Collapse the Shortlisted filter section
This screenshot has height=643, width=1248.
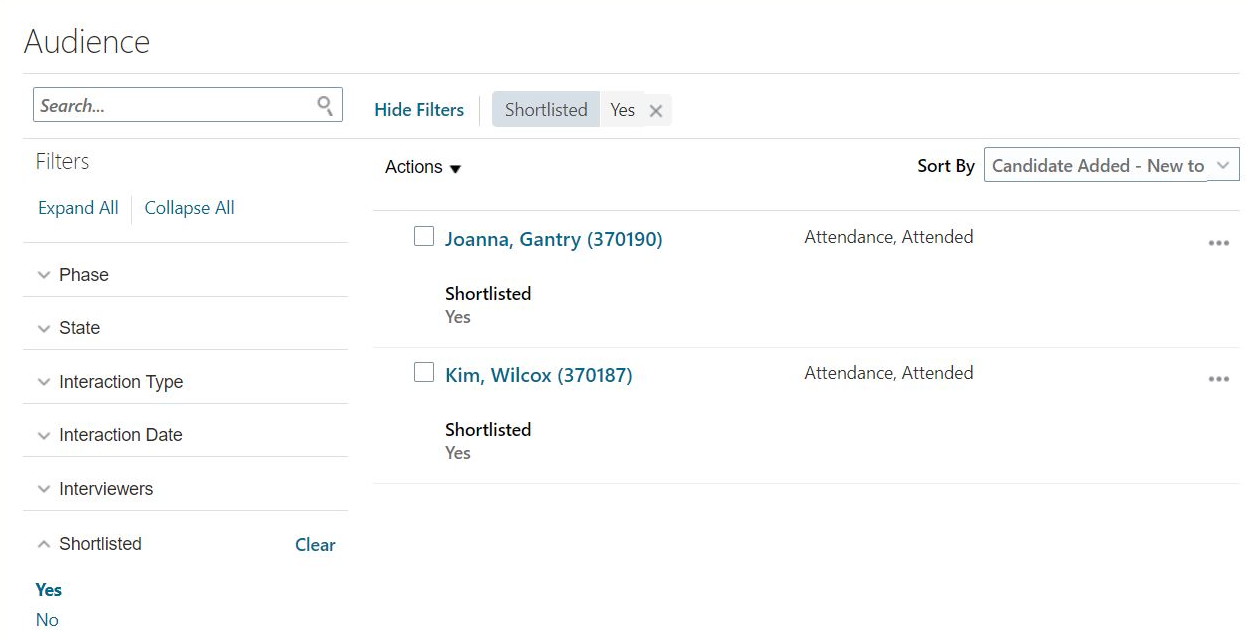44,544
